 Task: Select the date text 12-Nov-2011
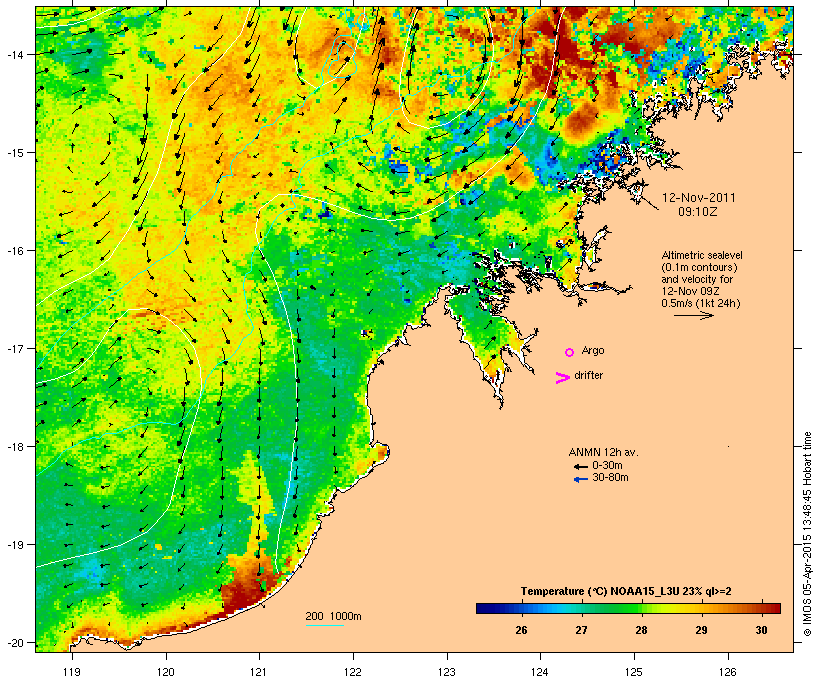[x=699, y=198]
